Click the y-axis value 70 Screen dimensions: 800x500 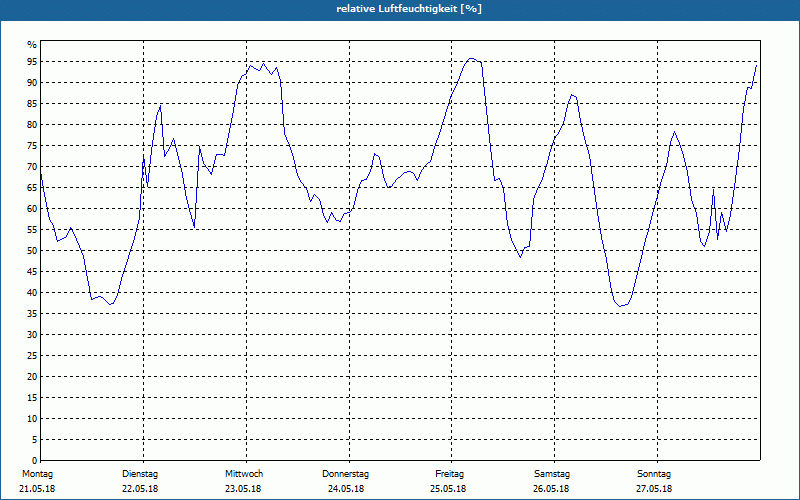(x=32, y=166)
